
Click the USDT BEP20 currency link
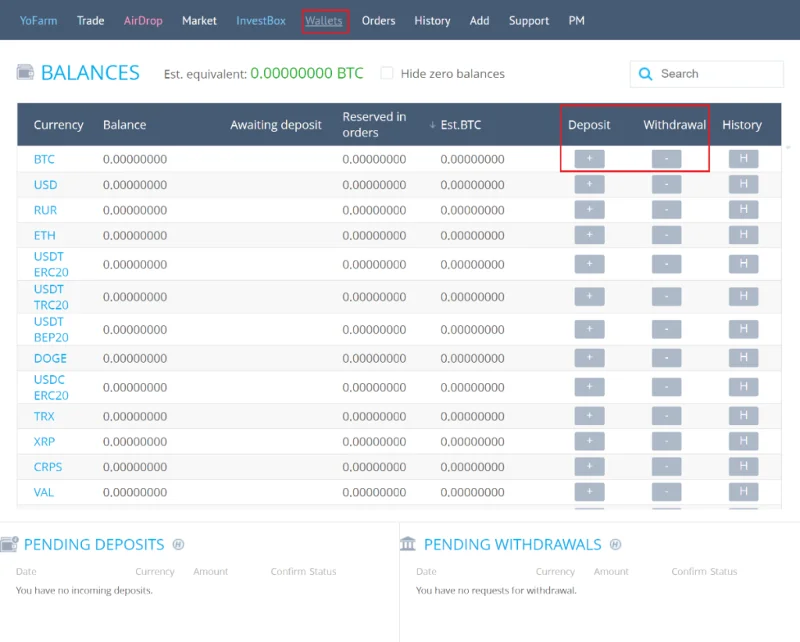(51, 329)
